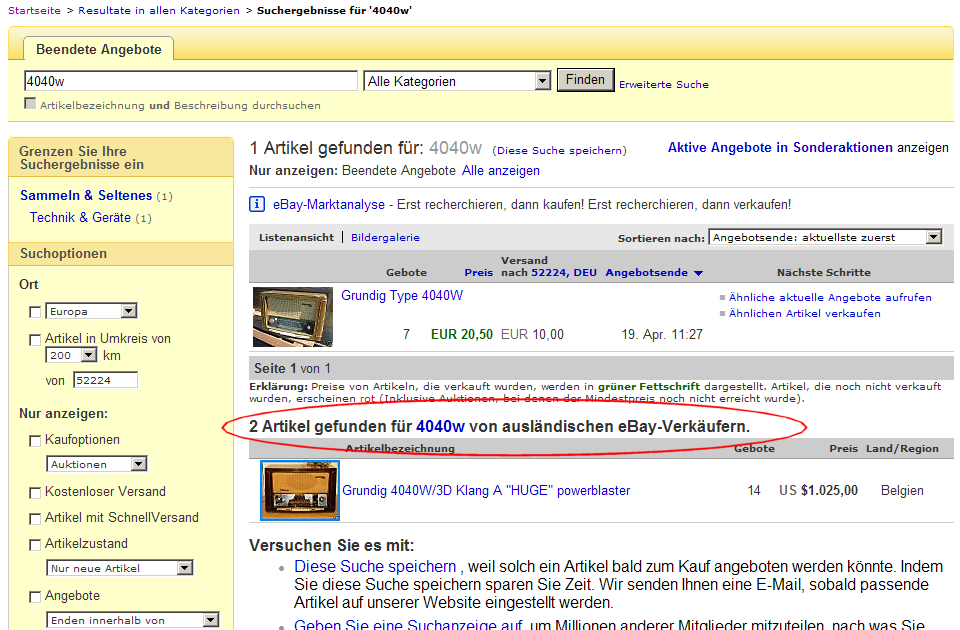
Task: Click Ähnlichen Artikel verkaufen link
Action: click(804, 313)
